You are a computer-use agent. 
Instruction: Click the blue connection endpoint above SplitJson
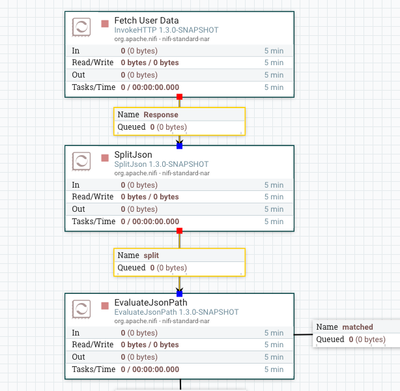179,146
